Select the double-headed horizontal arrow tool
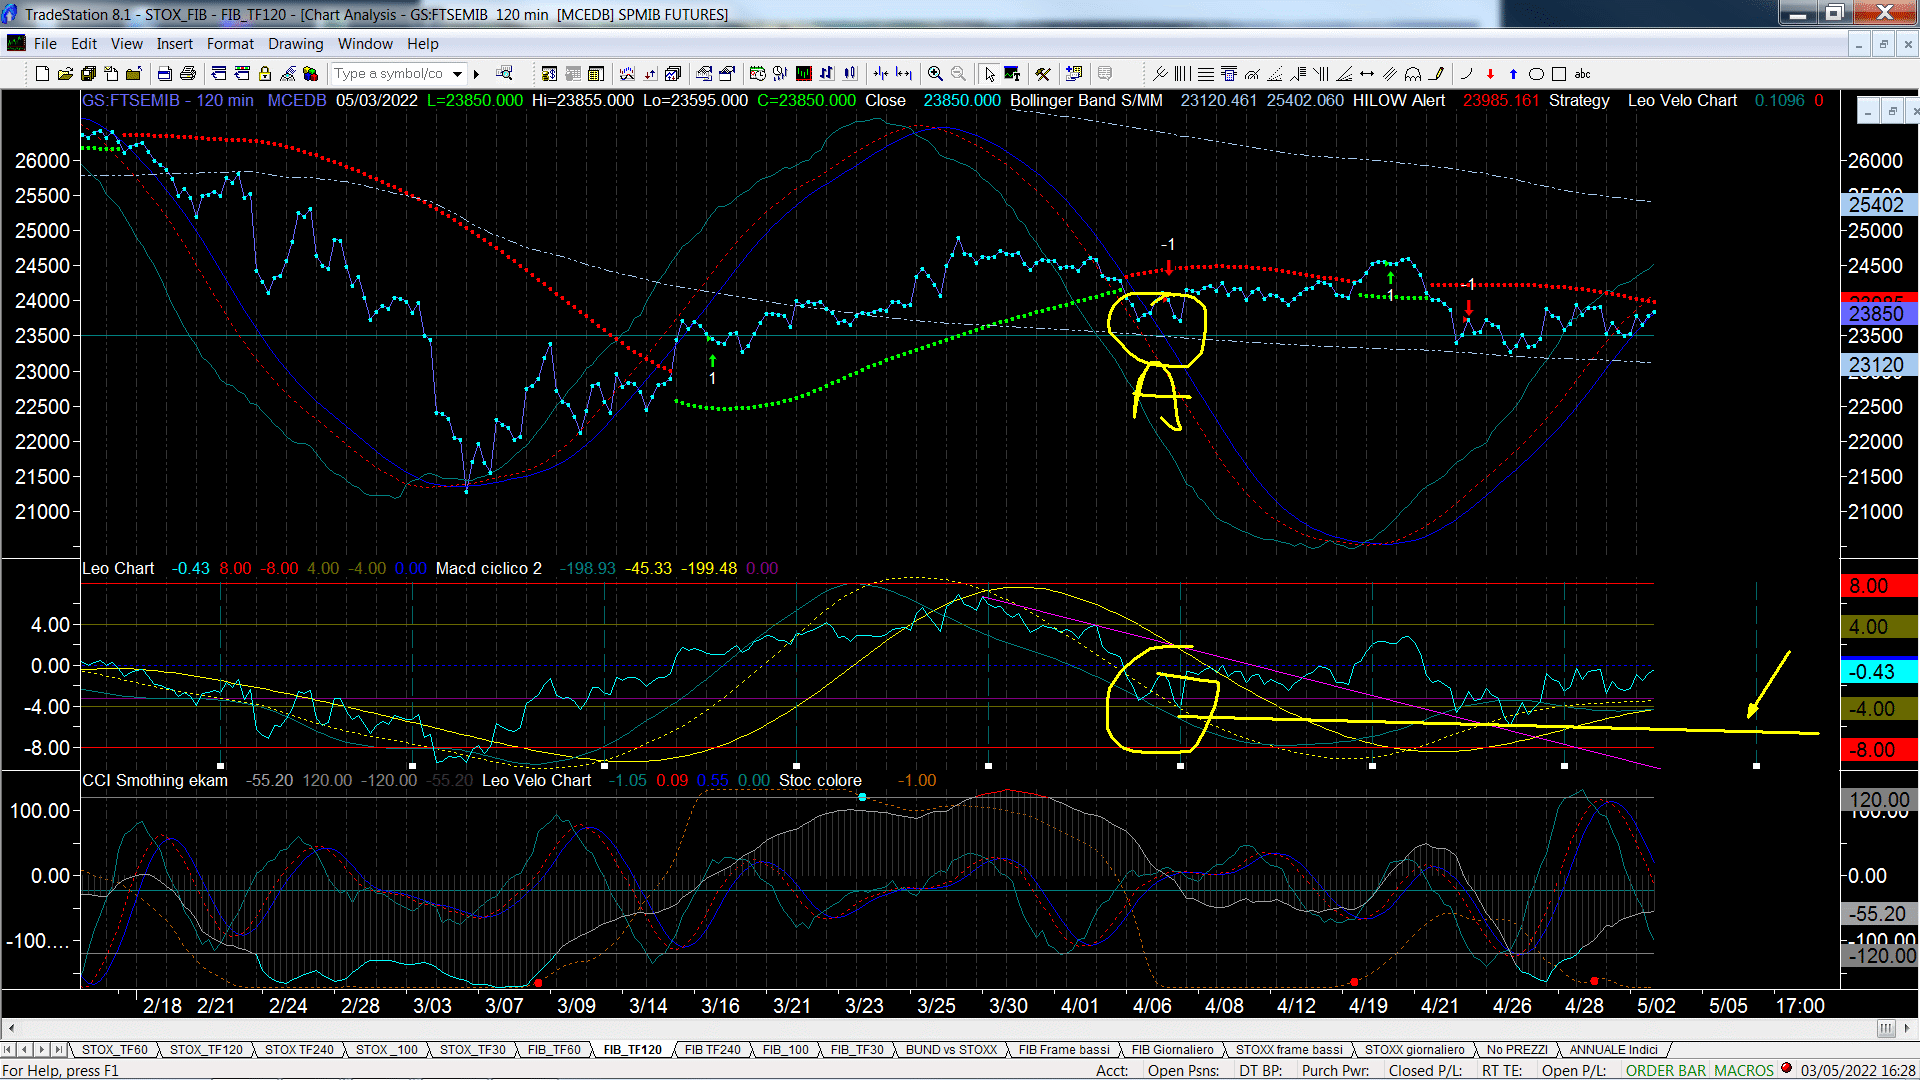Image resolution: width=1920 pixels, height=1080 pixels. (x=1367, y=74)
